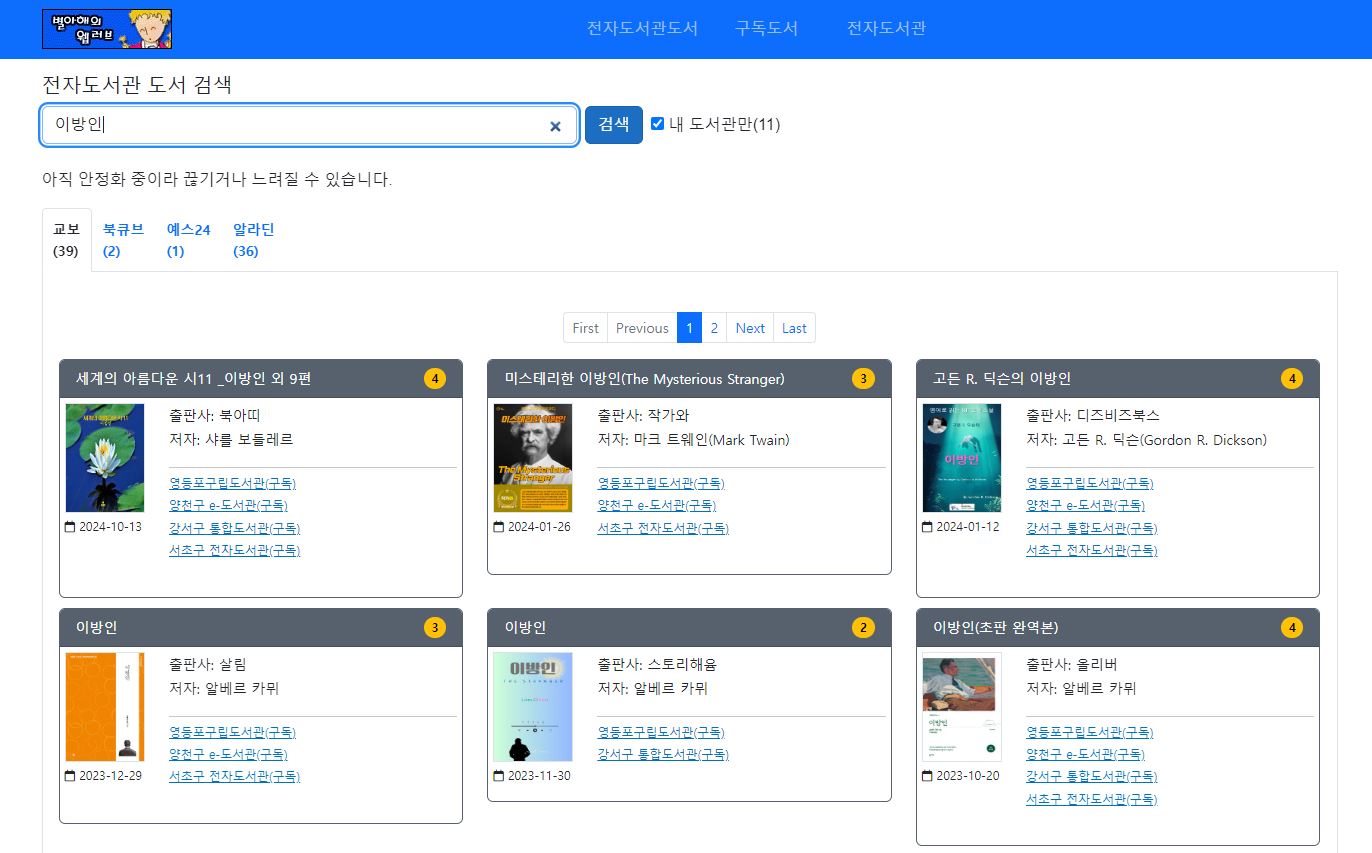This screenshot has width=1372, height=853.
Task: Open 전자도서관도서 in the top navigation
Action: click(x=642, y=28)
